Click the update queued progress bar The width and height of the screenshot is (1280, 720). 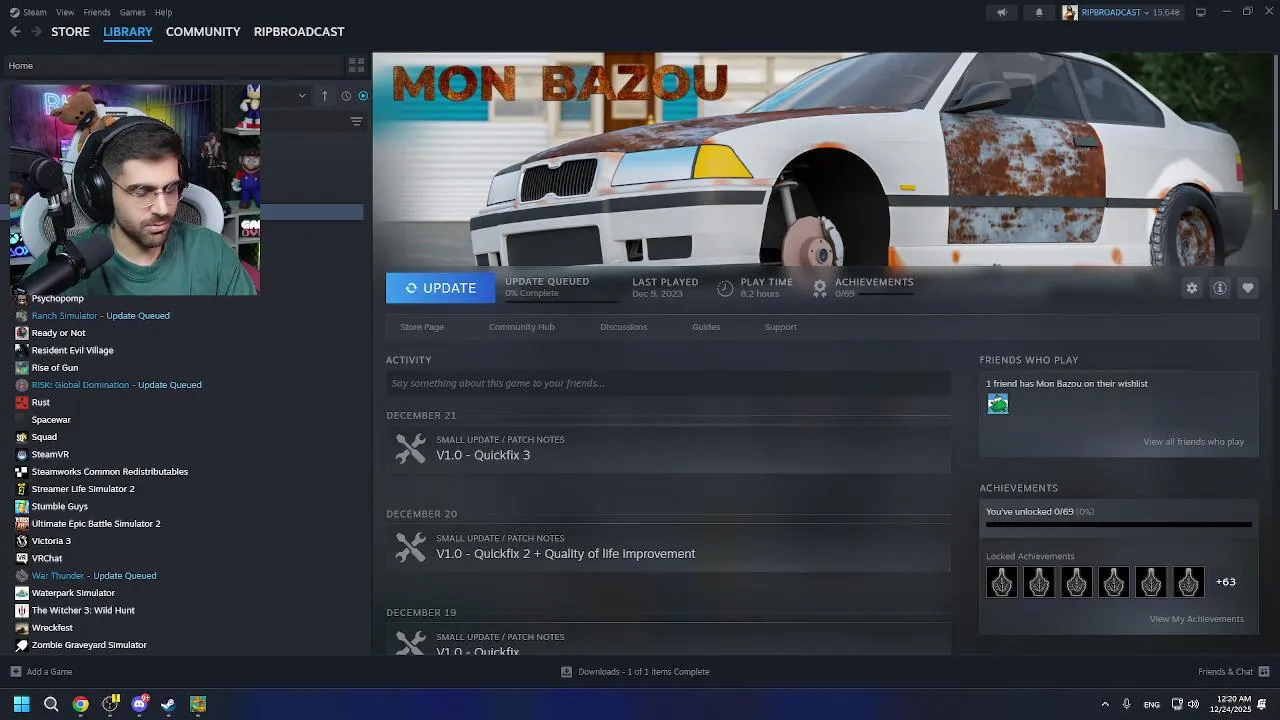(x=561, y=300)
